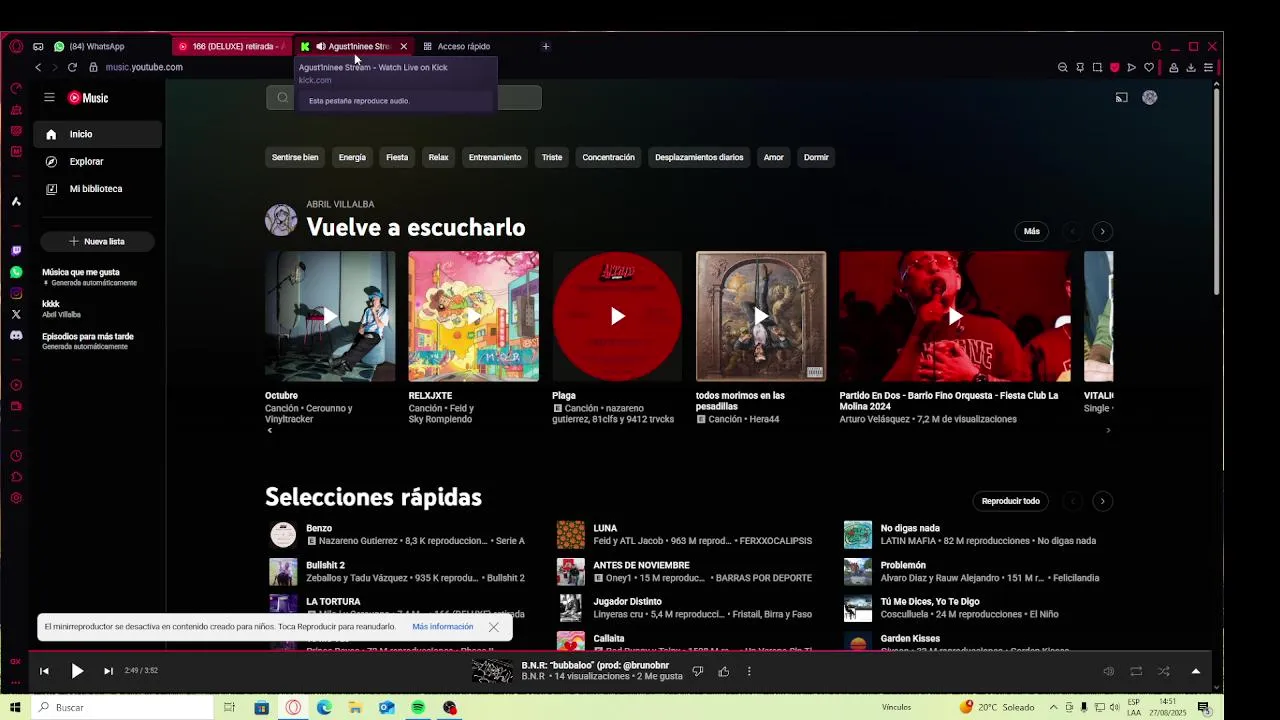
Task: Open the ad blocker shield icon
Action: pos(1114,67)
